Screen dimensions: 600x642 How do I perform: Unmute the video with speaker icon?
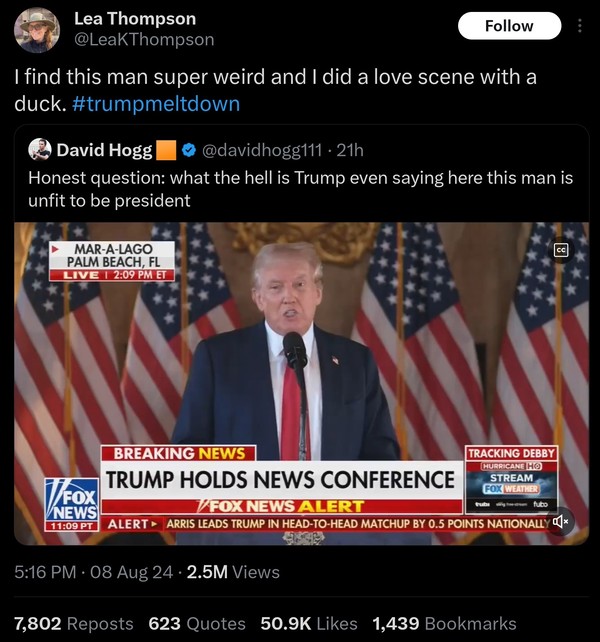coord(560,521)
